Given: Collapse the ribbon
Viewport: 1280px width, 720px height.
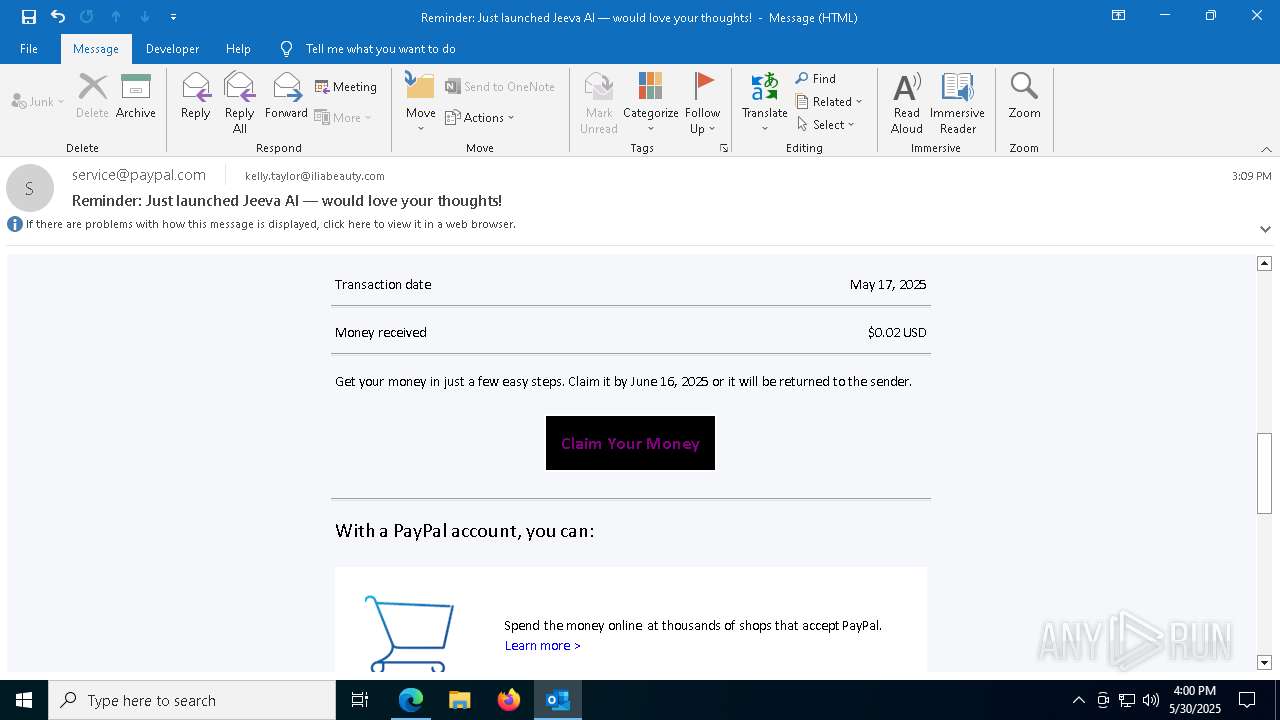Looking at the screenshot, I should coord(1266,149).
